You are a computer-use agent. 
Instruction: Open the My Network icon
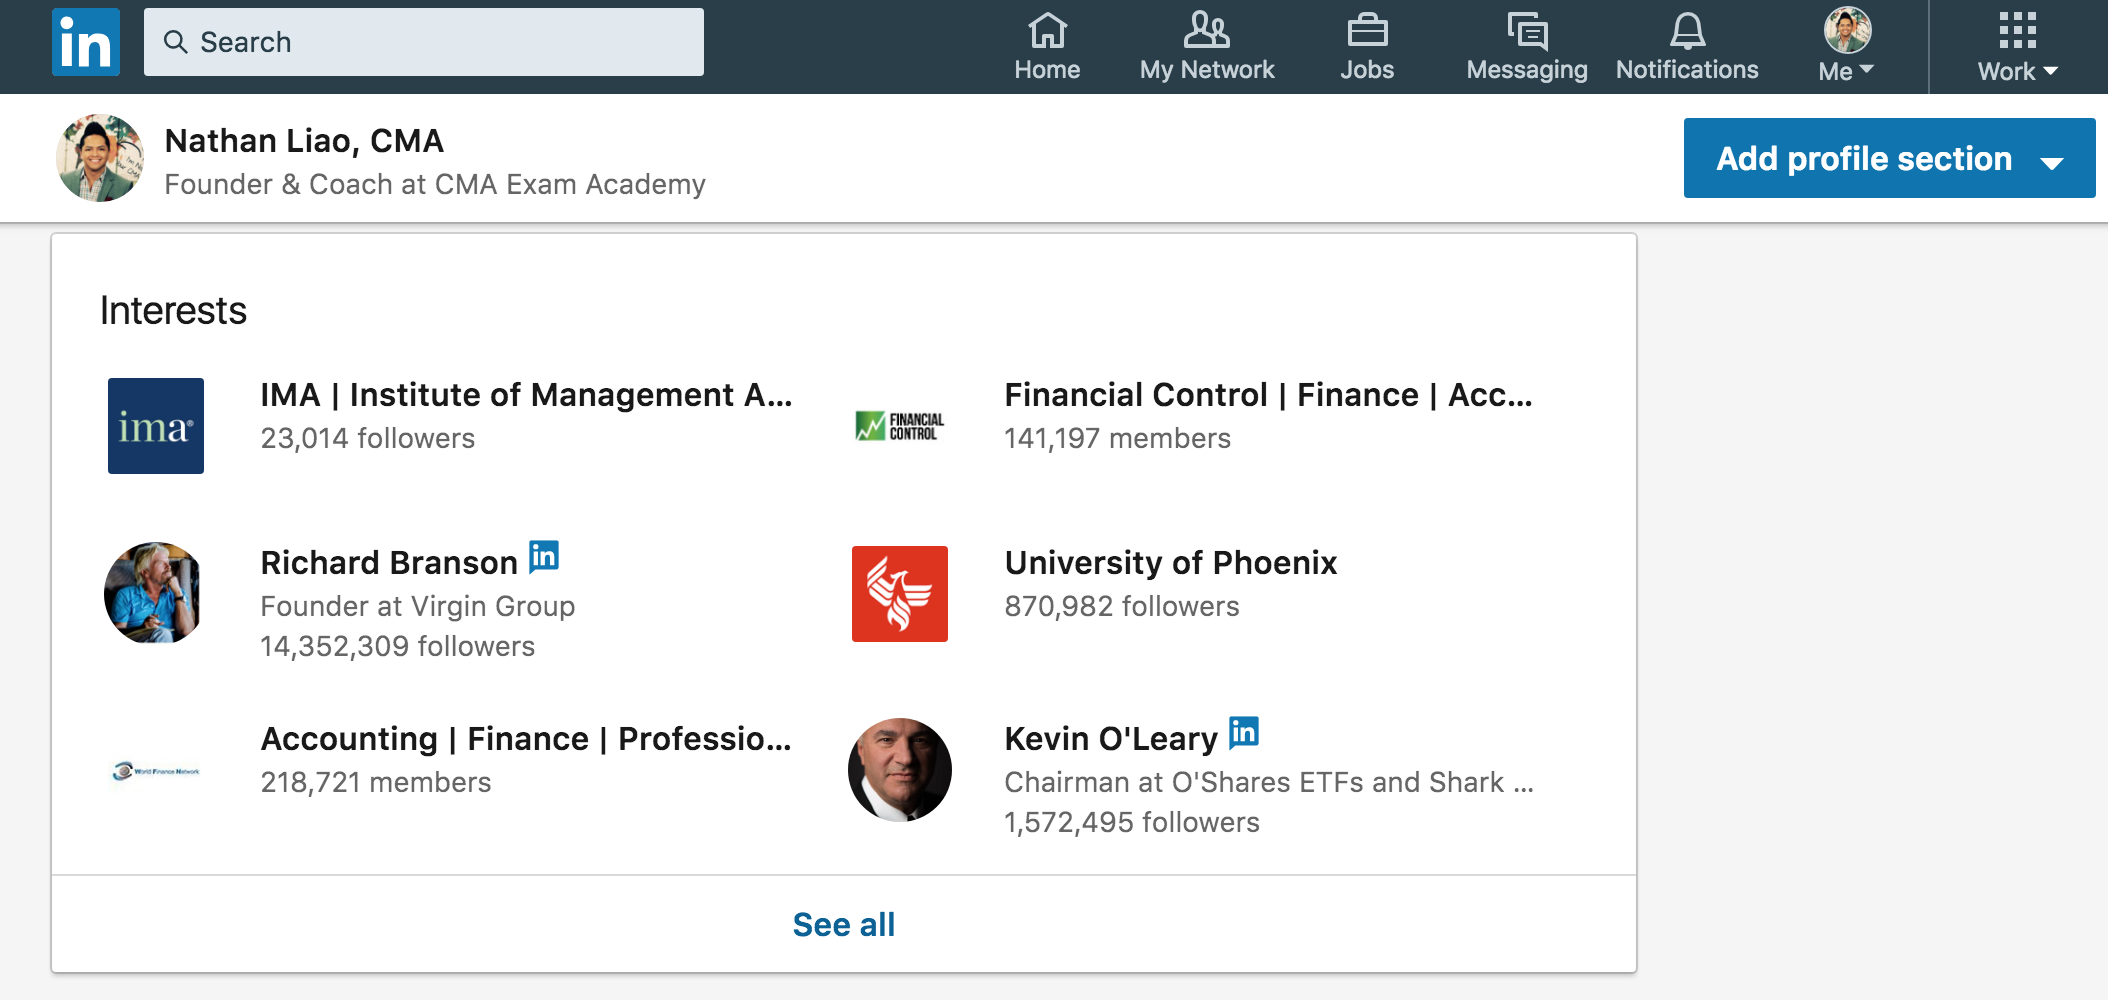[x=1206, y=31]
